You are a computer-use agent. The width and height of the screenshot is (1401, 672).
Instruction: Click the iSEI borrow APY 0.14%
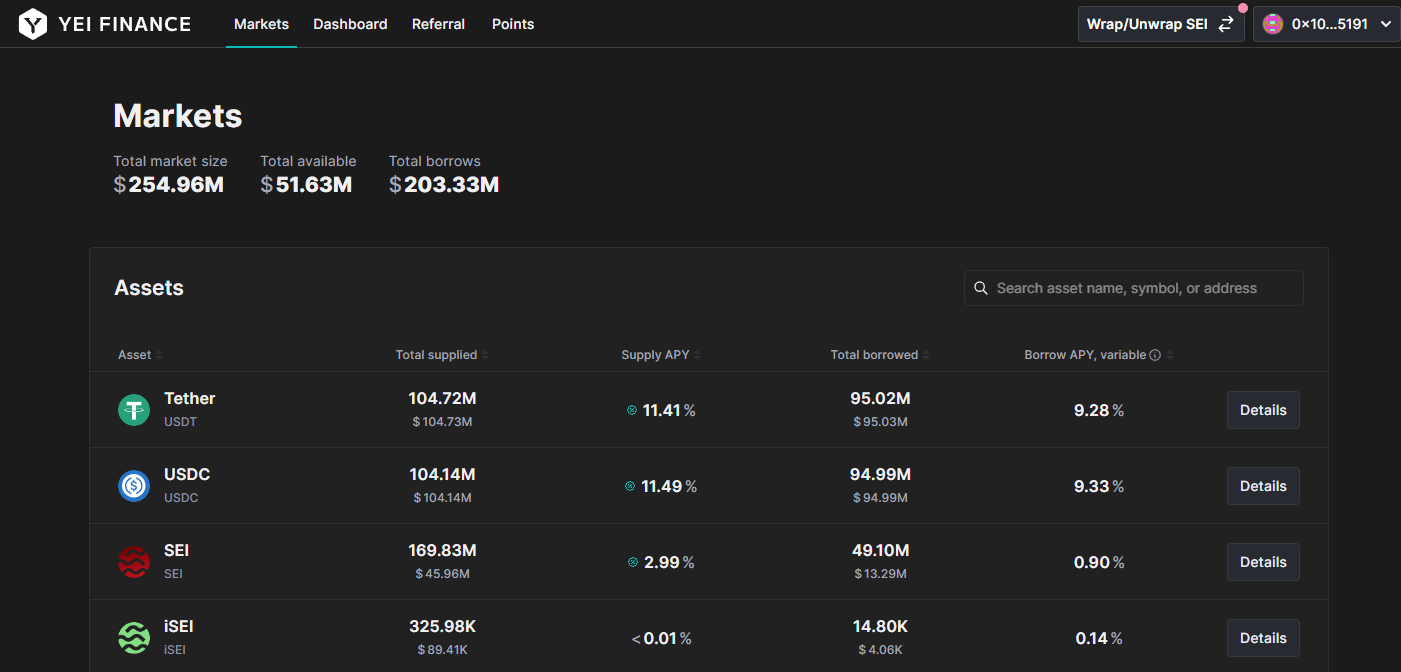(1099, 638)
